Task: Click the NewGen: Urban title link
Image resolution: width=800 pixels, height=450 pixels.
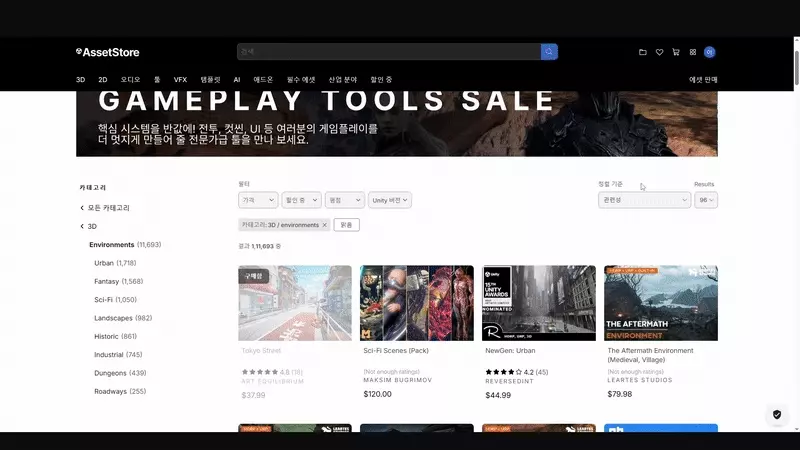Action: (x=510, y=351)
